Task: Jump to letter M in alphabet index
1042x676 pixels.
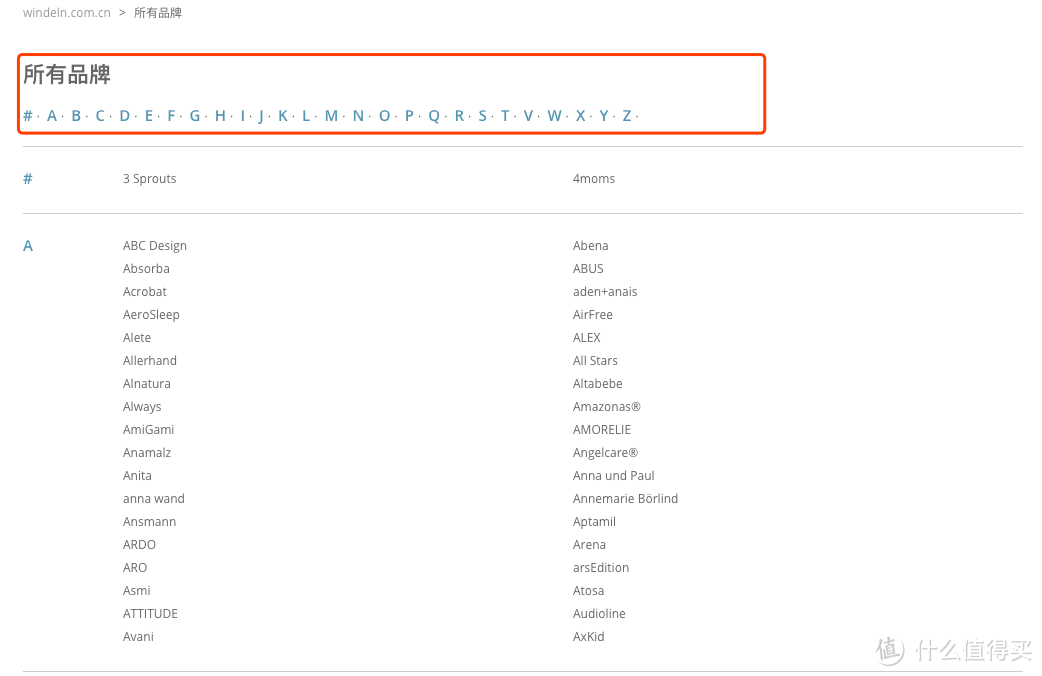Action: click(331, 116)
